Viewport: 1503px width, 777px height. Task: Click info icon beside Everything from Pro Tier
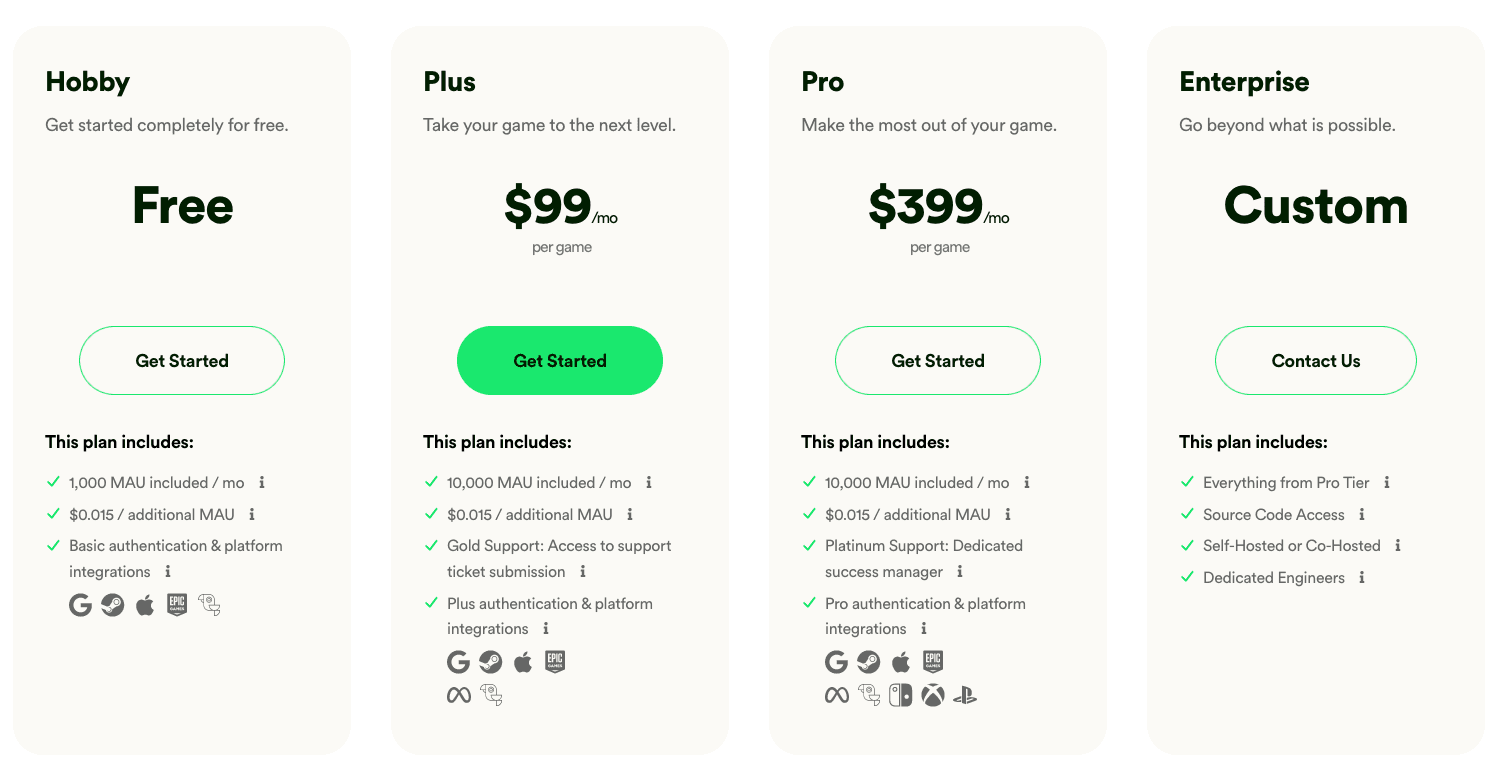[x=1387, y=482]
